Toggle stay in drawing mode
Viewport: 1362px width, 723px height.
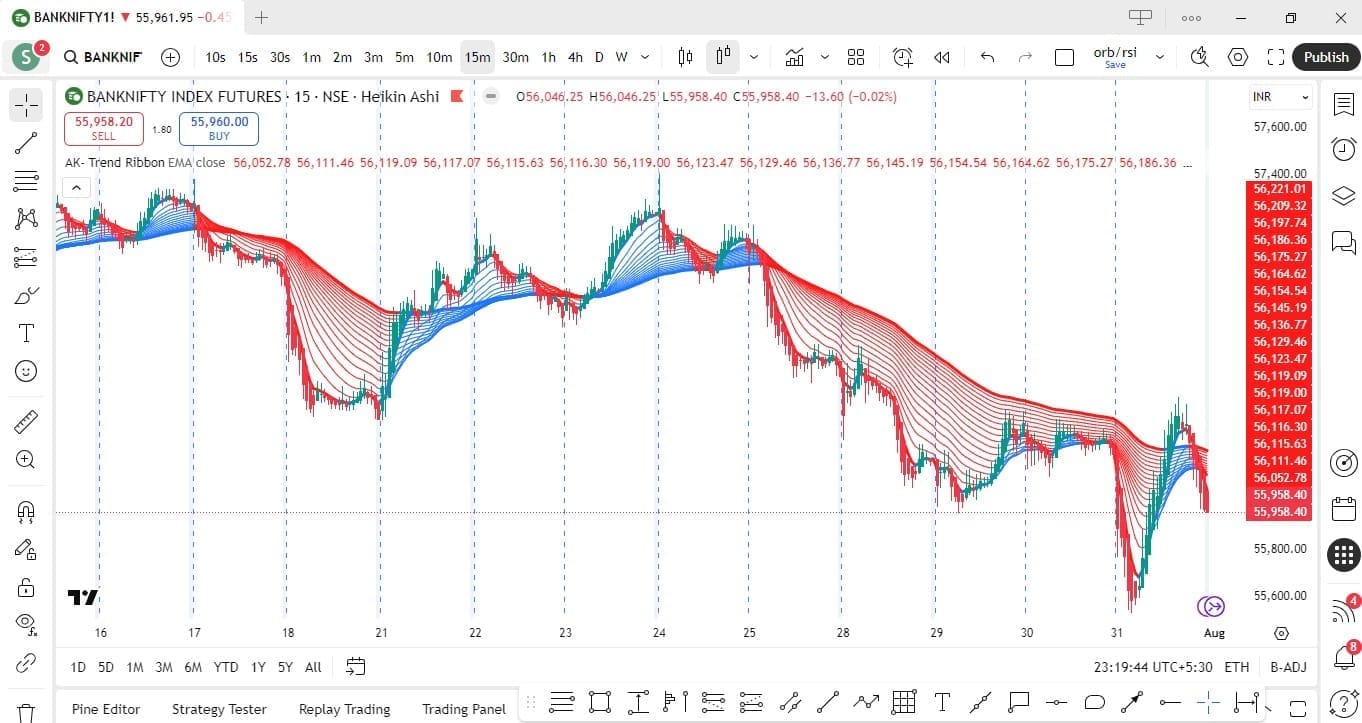(x=26, y=549)
